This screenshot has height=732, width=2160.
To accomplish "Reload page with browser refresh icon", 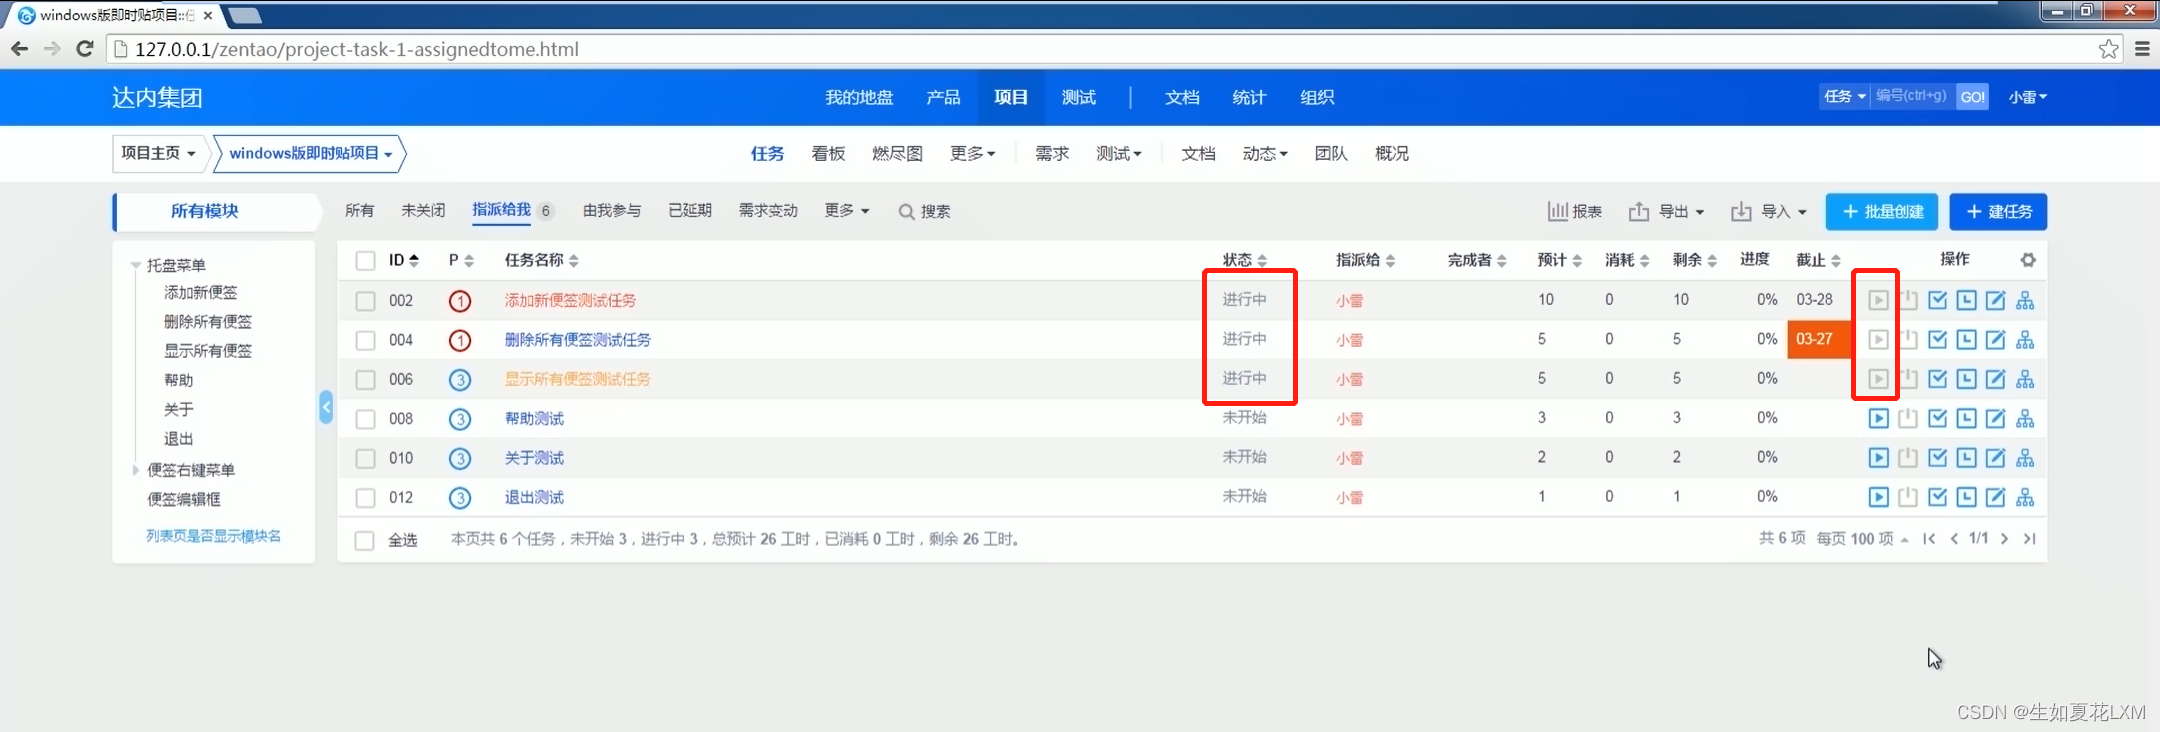I will 85,49.
